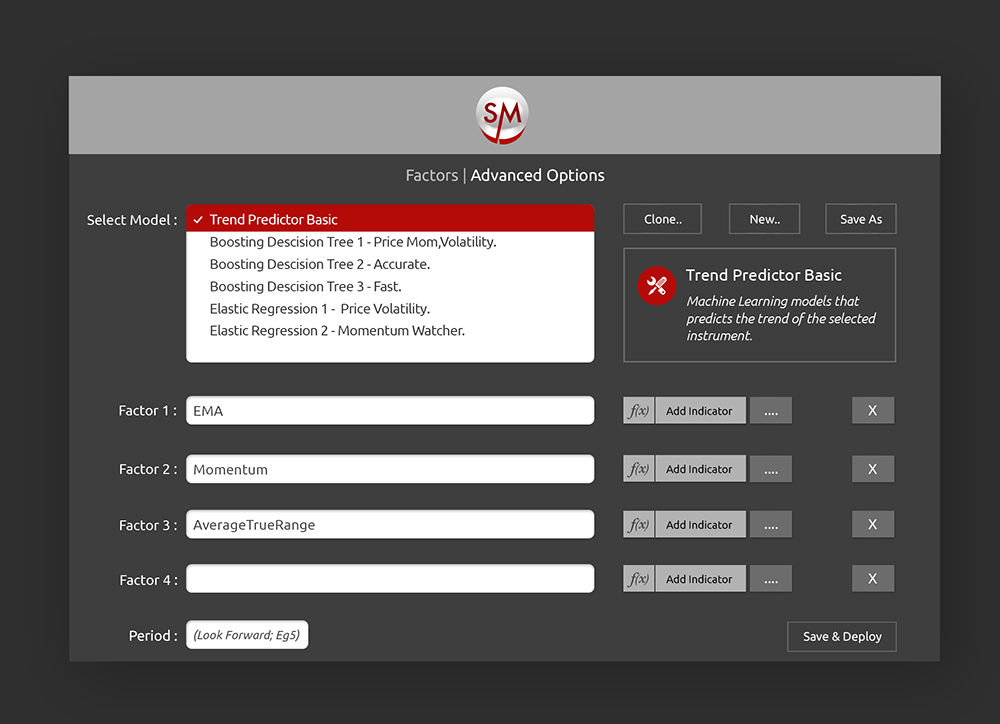The width and height of the screenshot is (1000, 724).
Task: Click the Clone.. button
Action: pos(662,219)
